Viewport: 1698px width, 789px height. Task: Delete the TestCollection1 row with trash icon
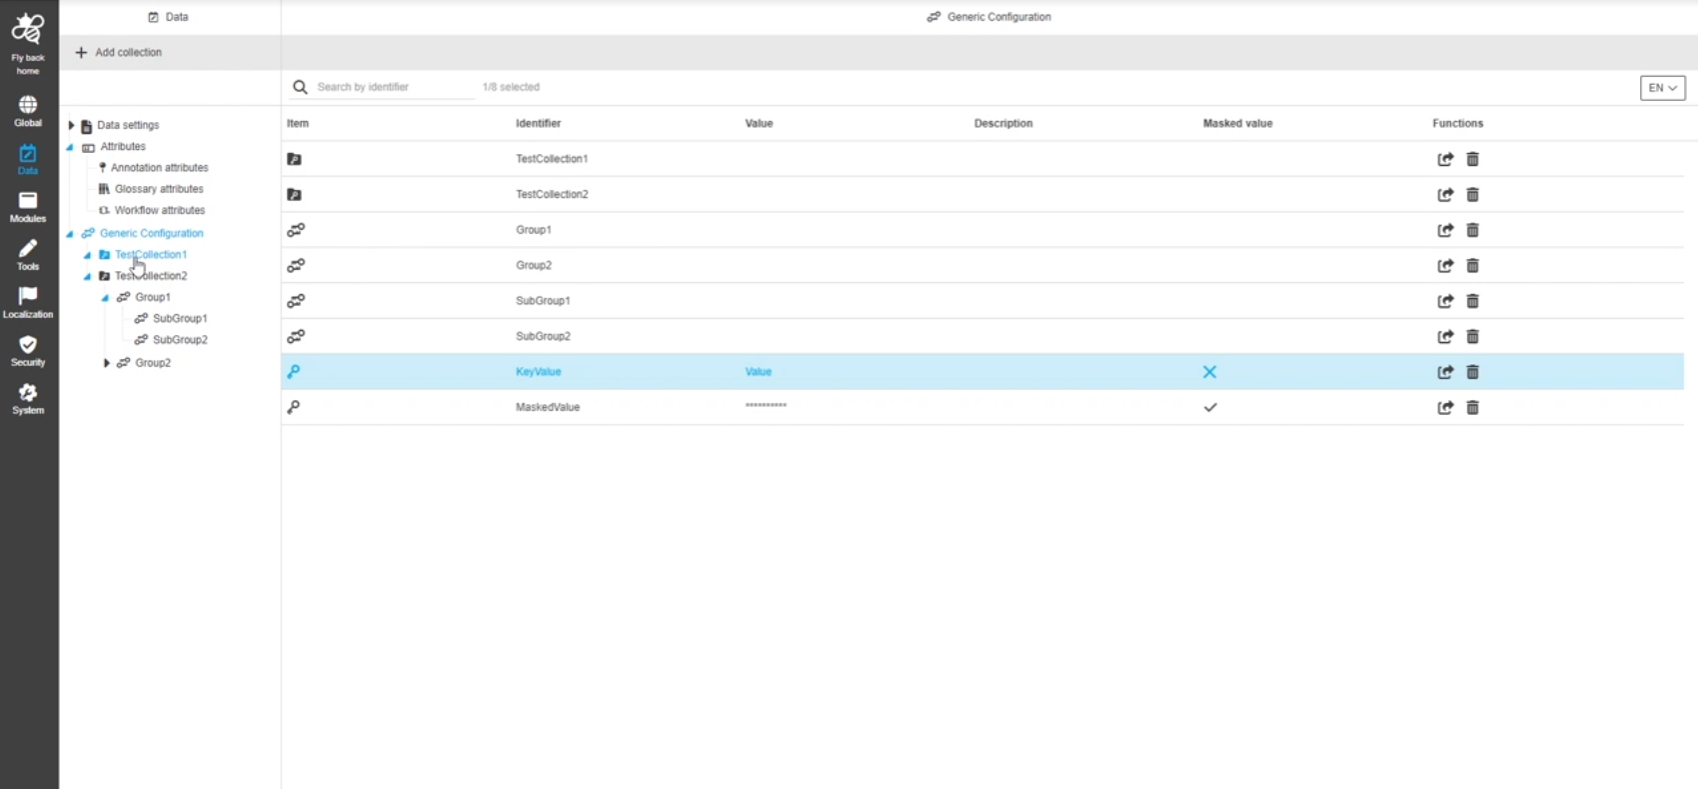[x=1472, y=159]
